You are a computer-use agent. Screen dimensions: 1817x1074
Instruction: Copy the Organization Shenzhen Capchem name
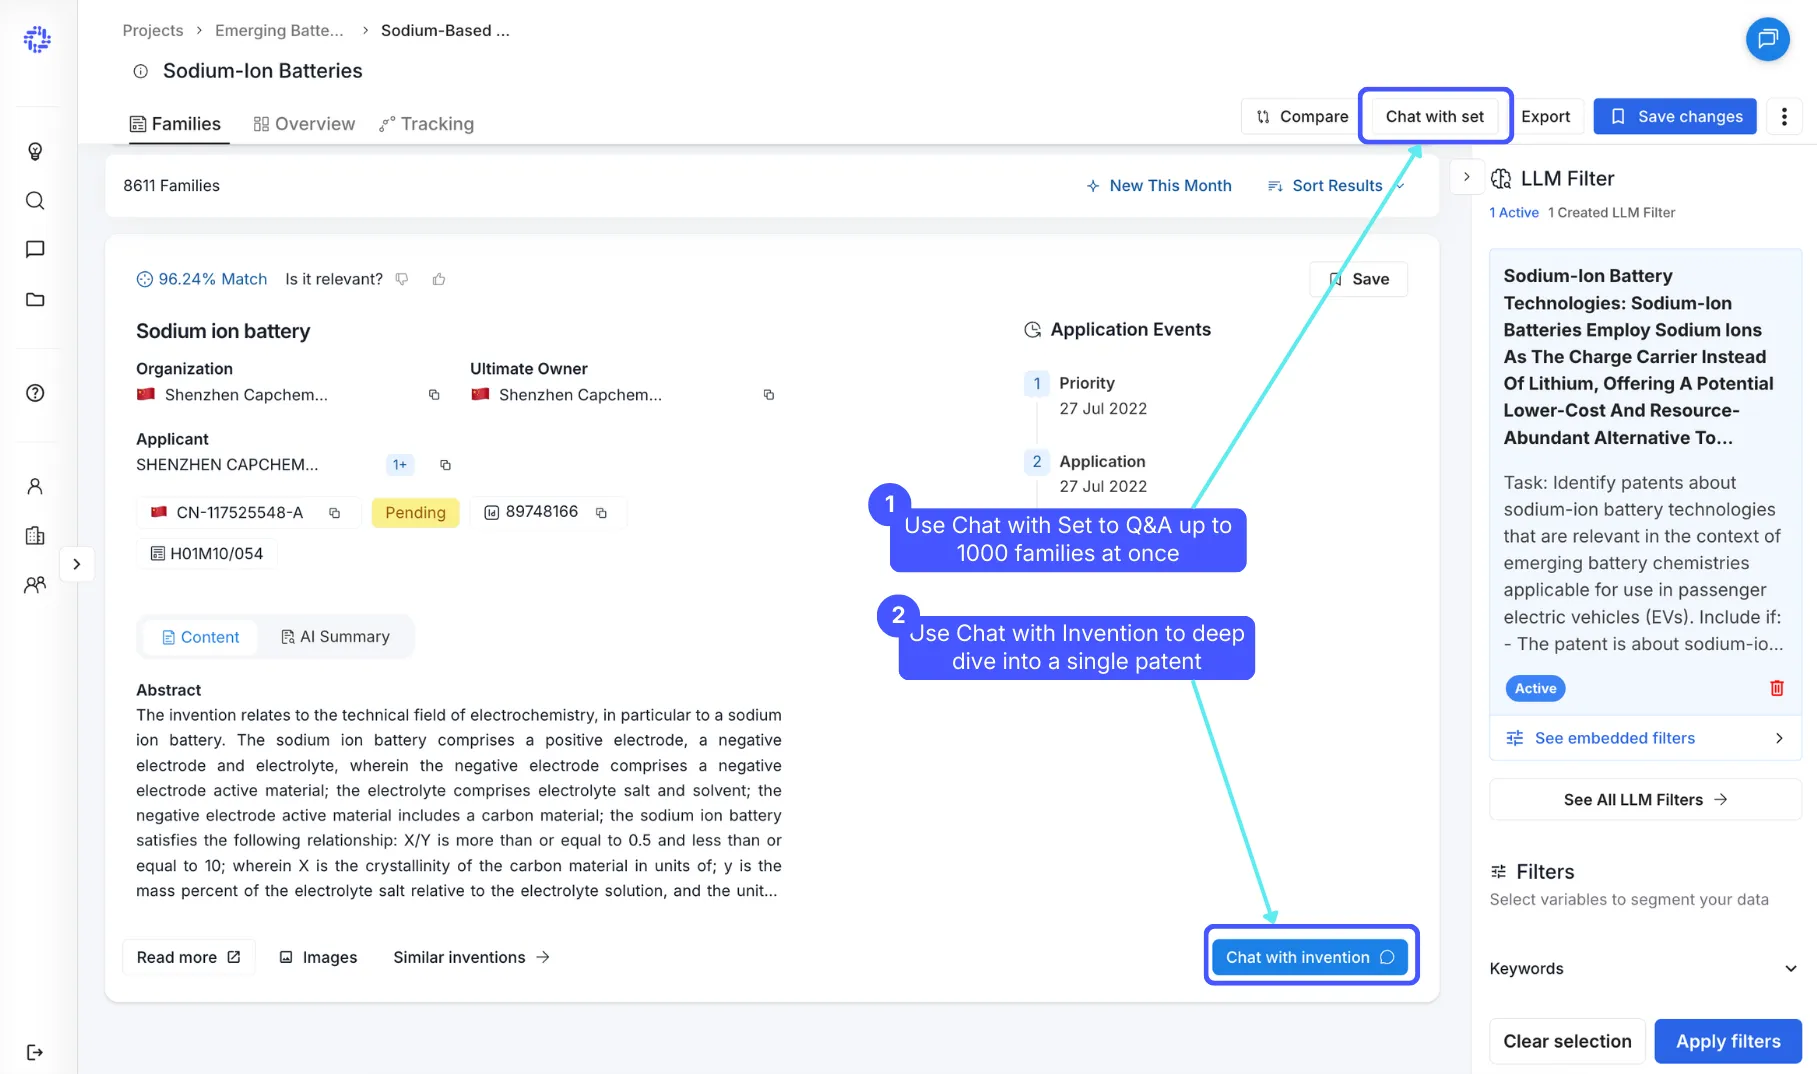434,395
